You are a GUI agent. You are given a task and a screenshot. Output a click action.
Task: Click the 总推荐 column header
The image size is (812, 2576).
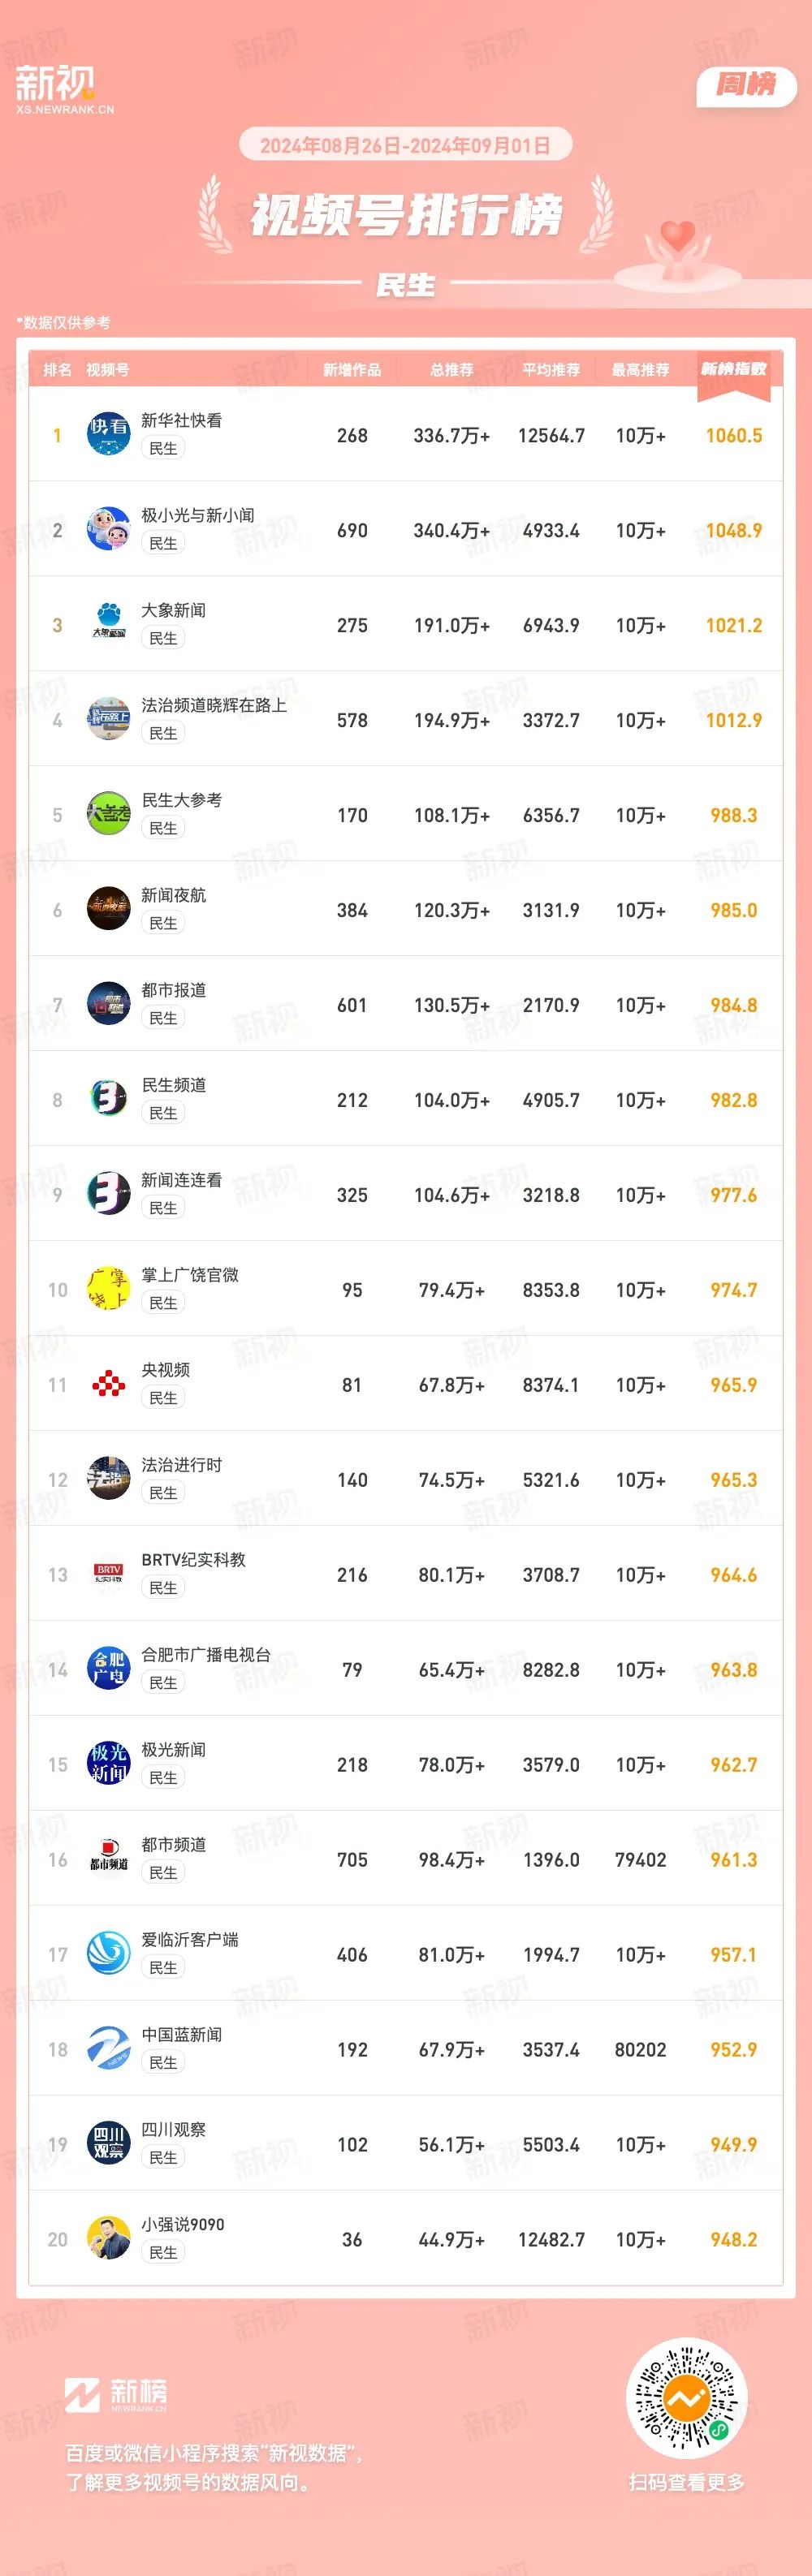tap(452, 370)
